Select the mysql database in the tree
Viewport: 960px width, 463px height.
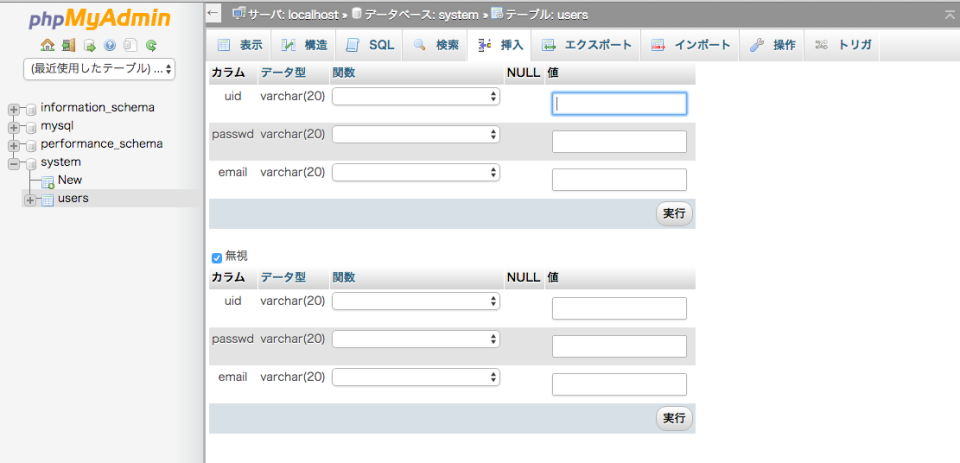(x=57, y=126)
